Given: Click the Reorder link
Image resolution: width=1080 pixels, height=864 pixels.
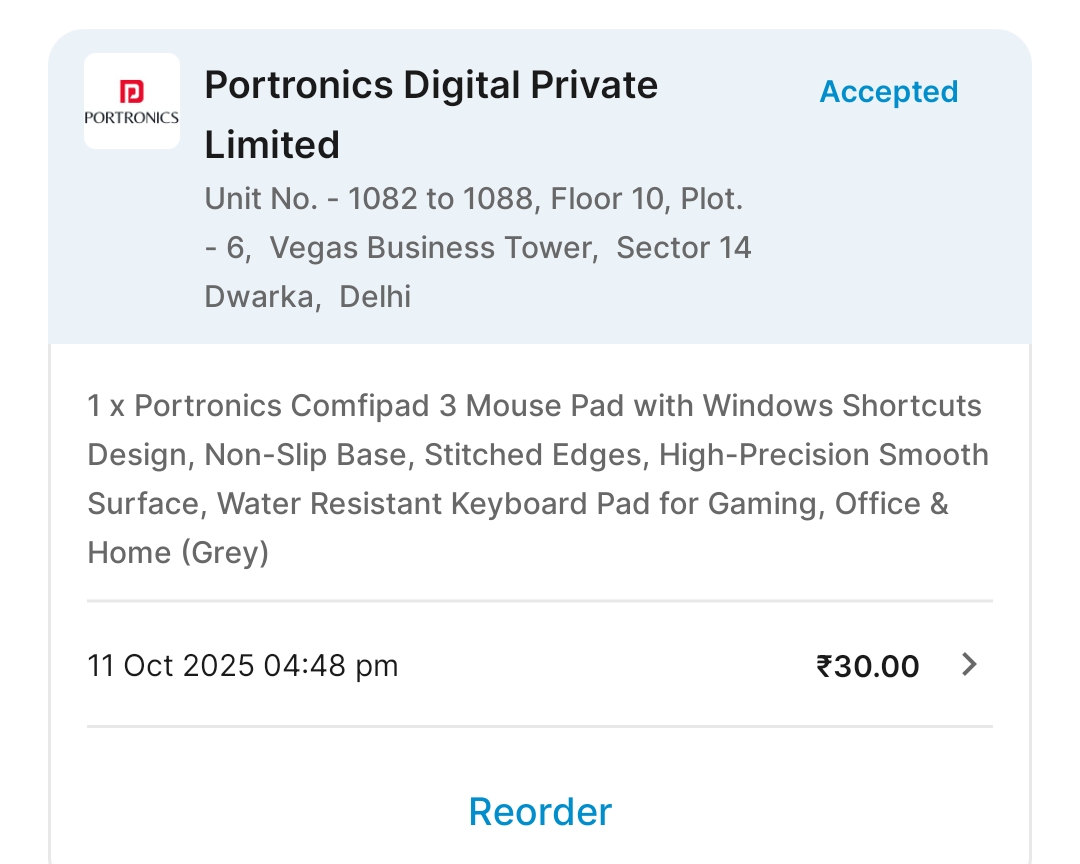Looking at the screenshot, I should coord(540,811).
